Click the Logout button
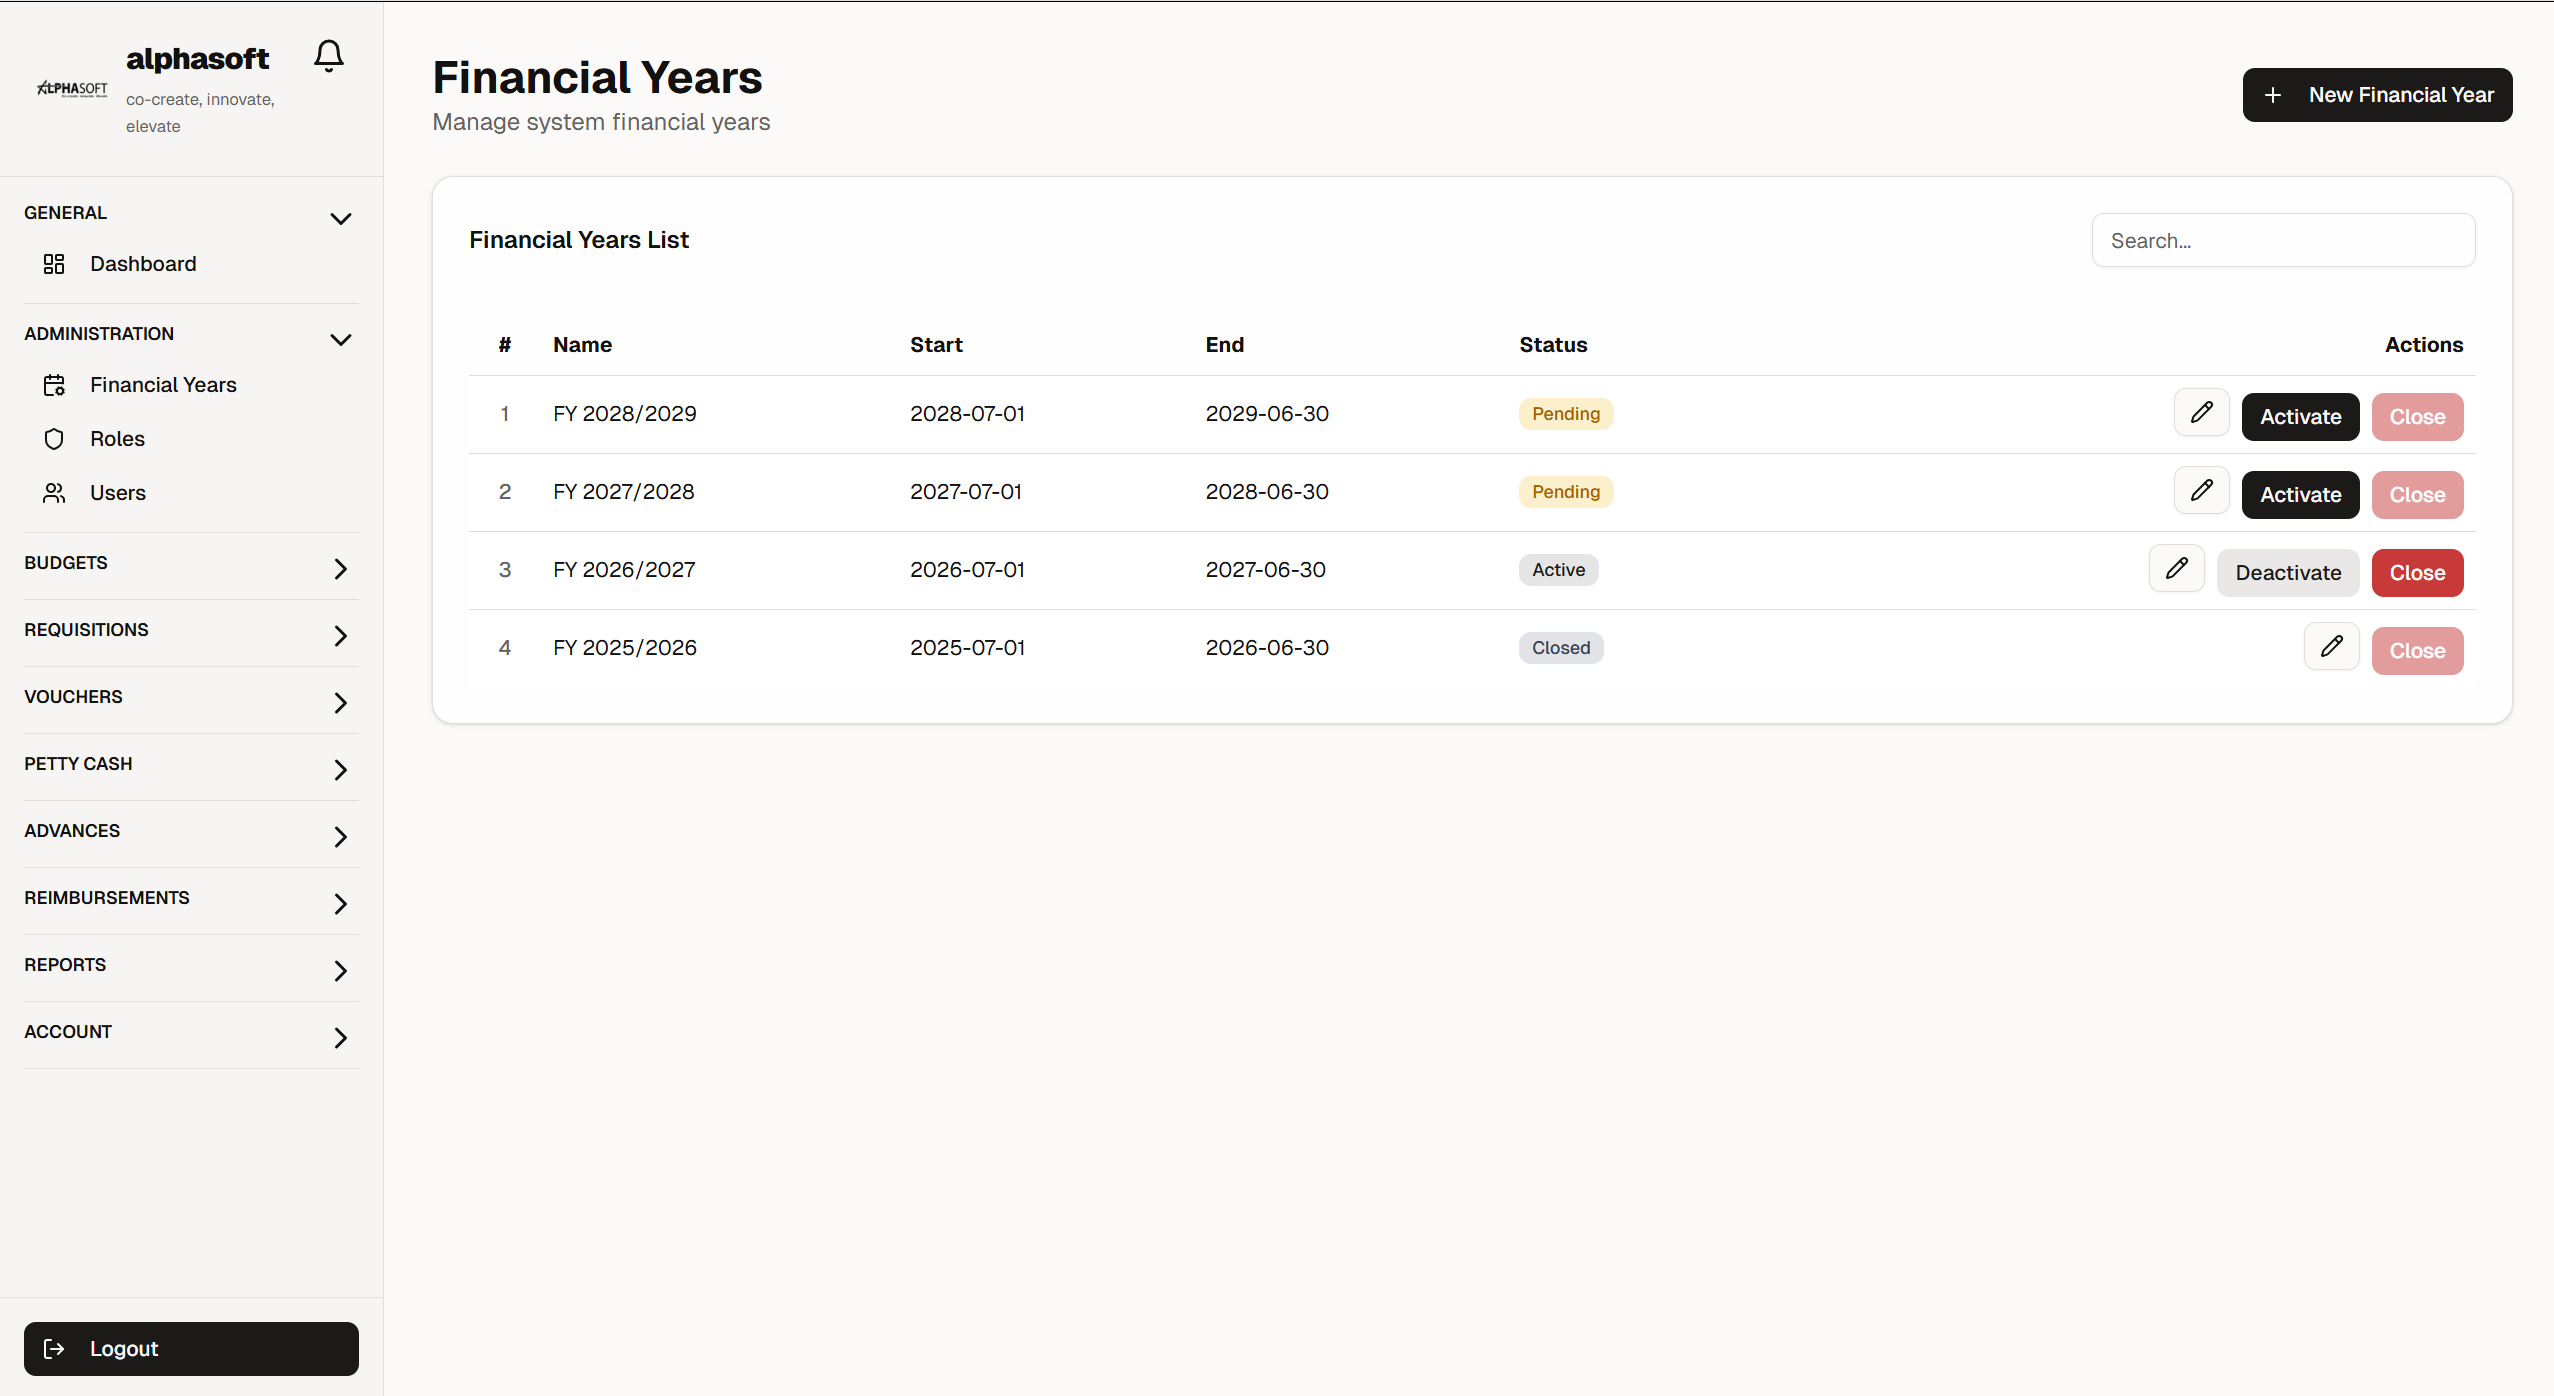Viewport: 2554px width, 1396px height. [x=191, y=1349]
